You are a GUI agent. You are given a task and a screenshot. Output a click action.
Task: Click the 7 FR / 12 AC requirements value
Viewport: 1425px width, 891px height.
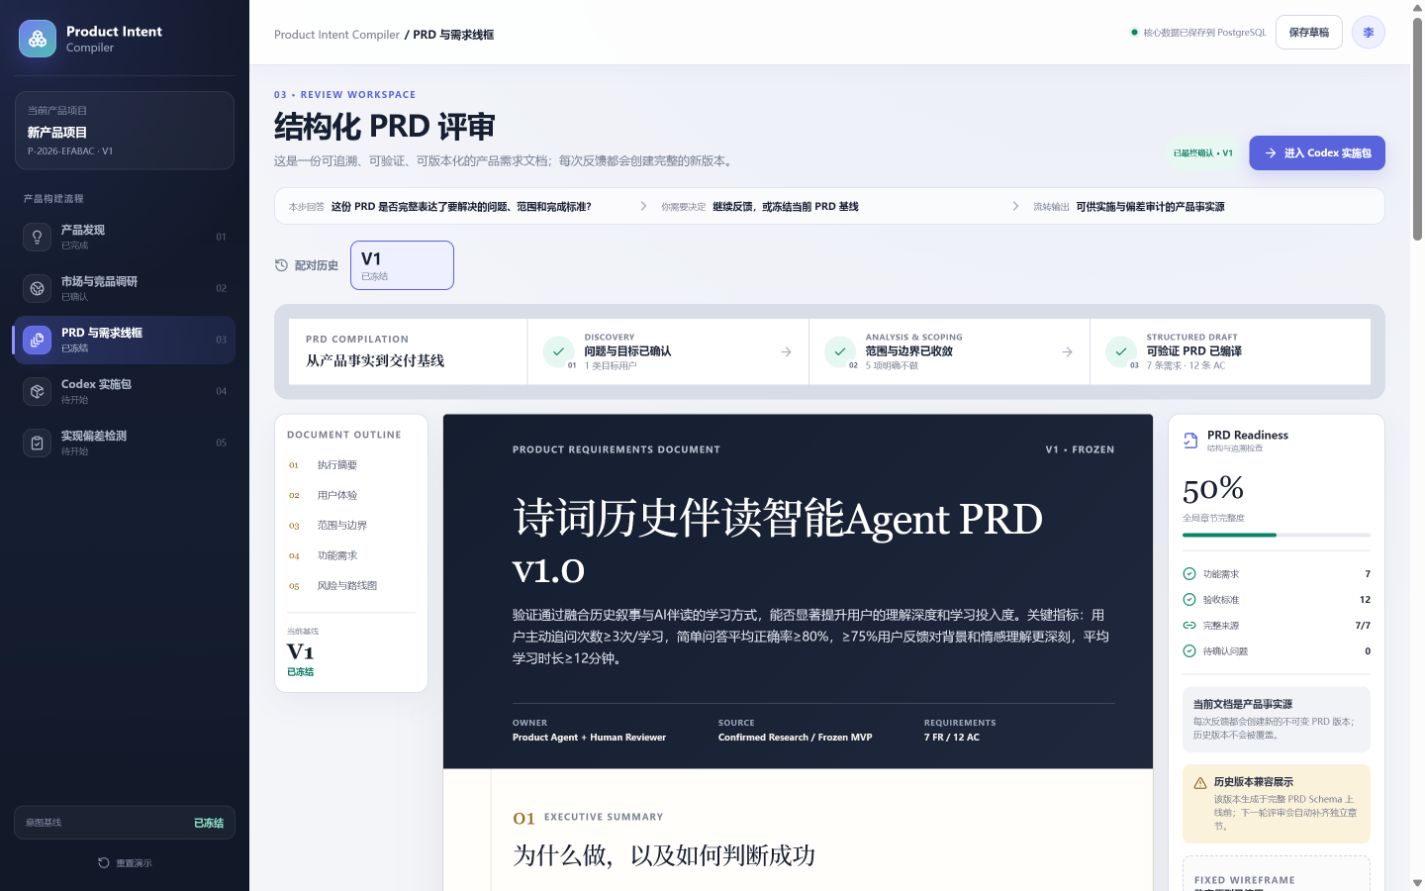pos(952,737)
